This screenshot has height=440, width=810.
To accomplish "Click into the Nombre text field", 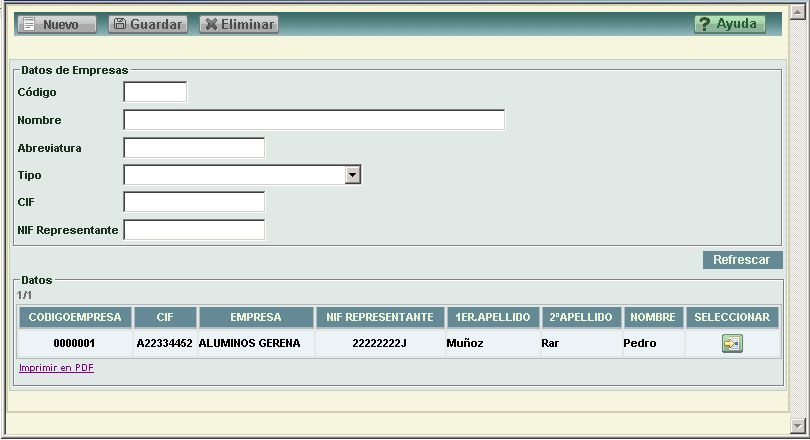I will pyautogui.click(x=314, y=120).
